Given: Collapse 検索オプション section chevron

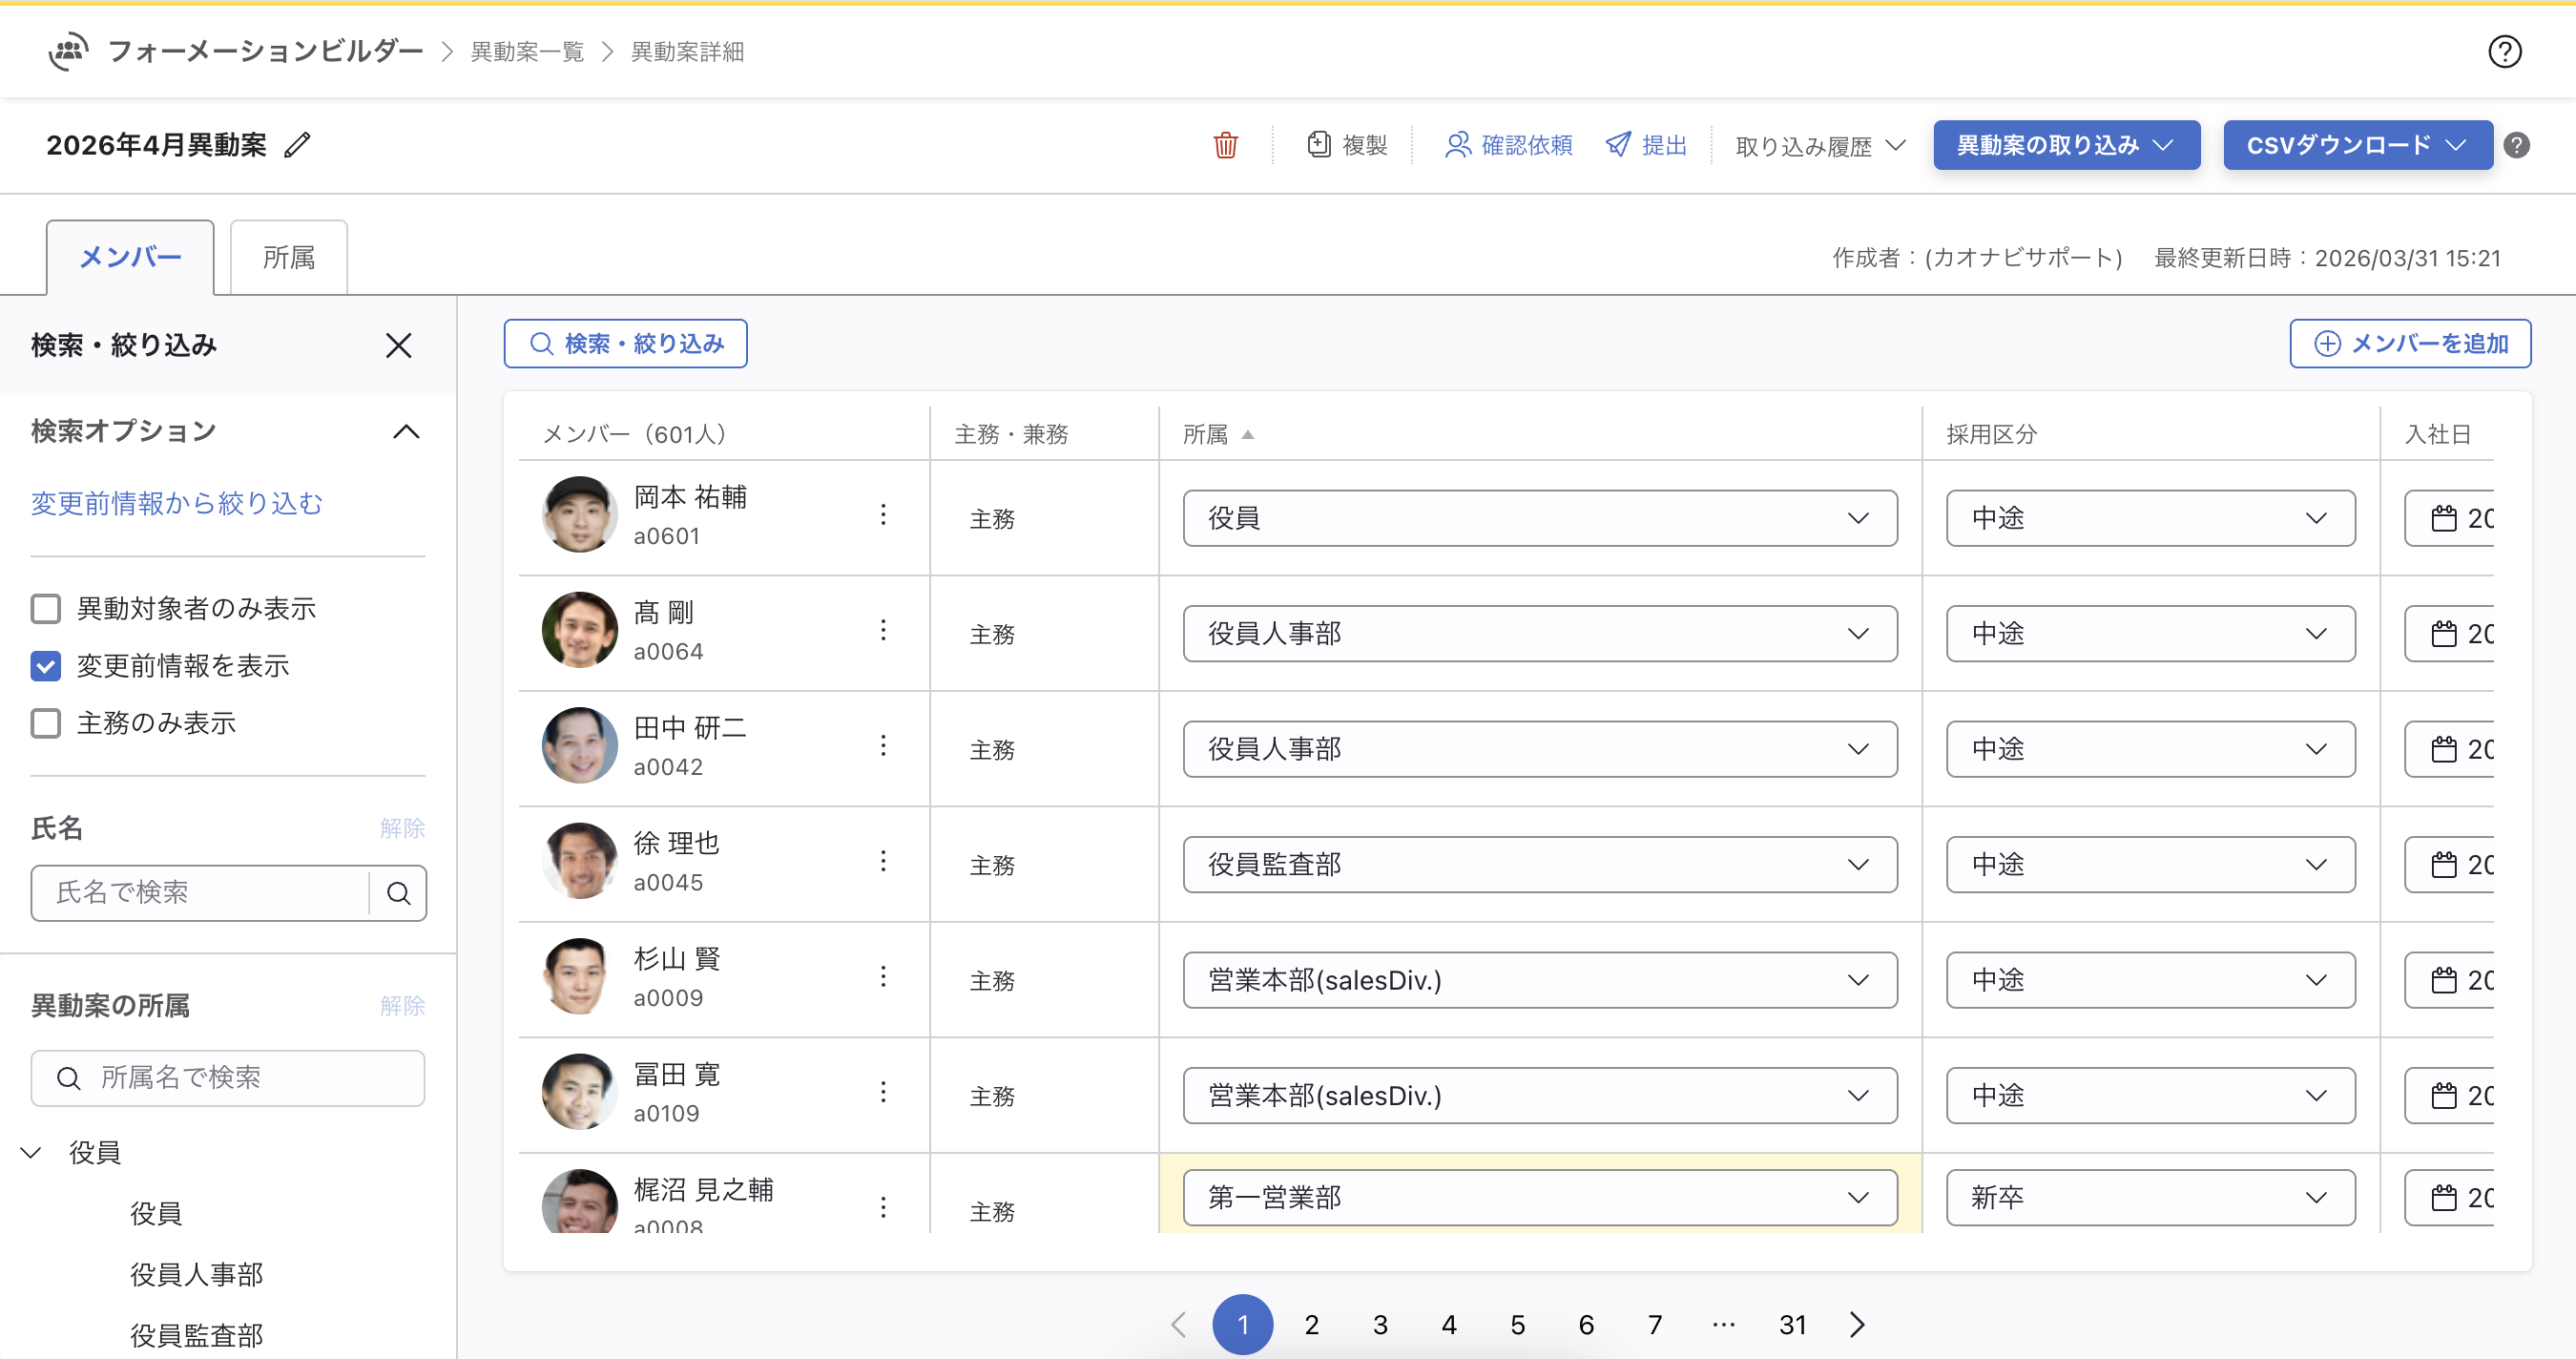Looking at the screenshot, I should pyautogui.click(x=405, y=432).
